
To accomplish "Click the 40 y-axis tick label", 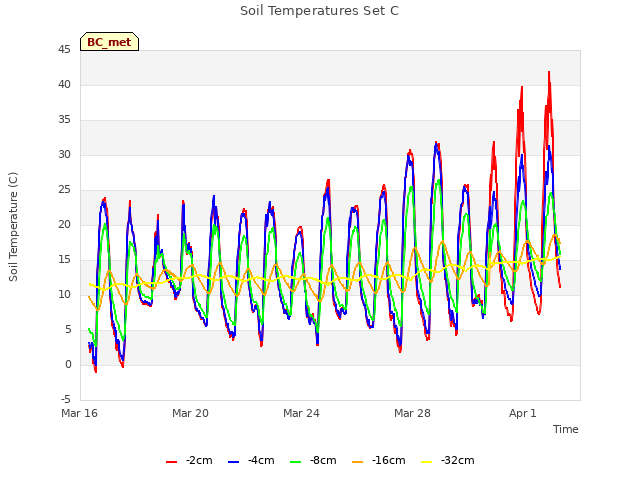I will pos(64,84).
